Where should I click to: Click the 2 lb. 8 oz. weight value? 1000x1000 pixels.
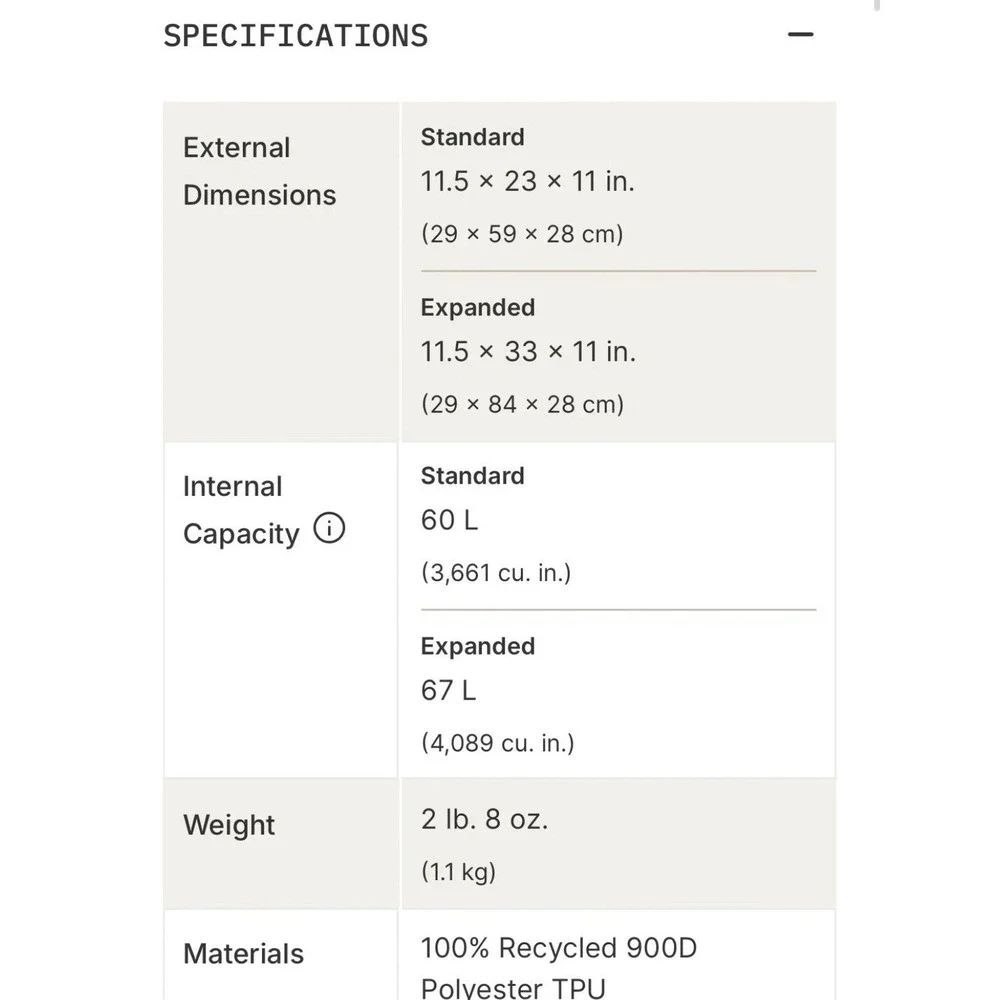tap(484, 819)
